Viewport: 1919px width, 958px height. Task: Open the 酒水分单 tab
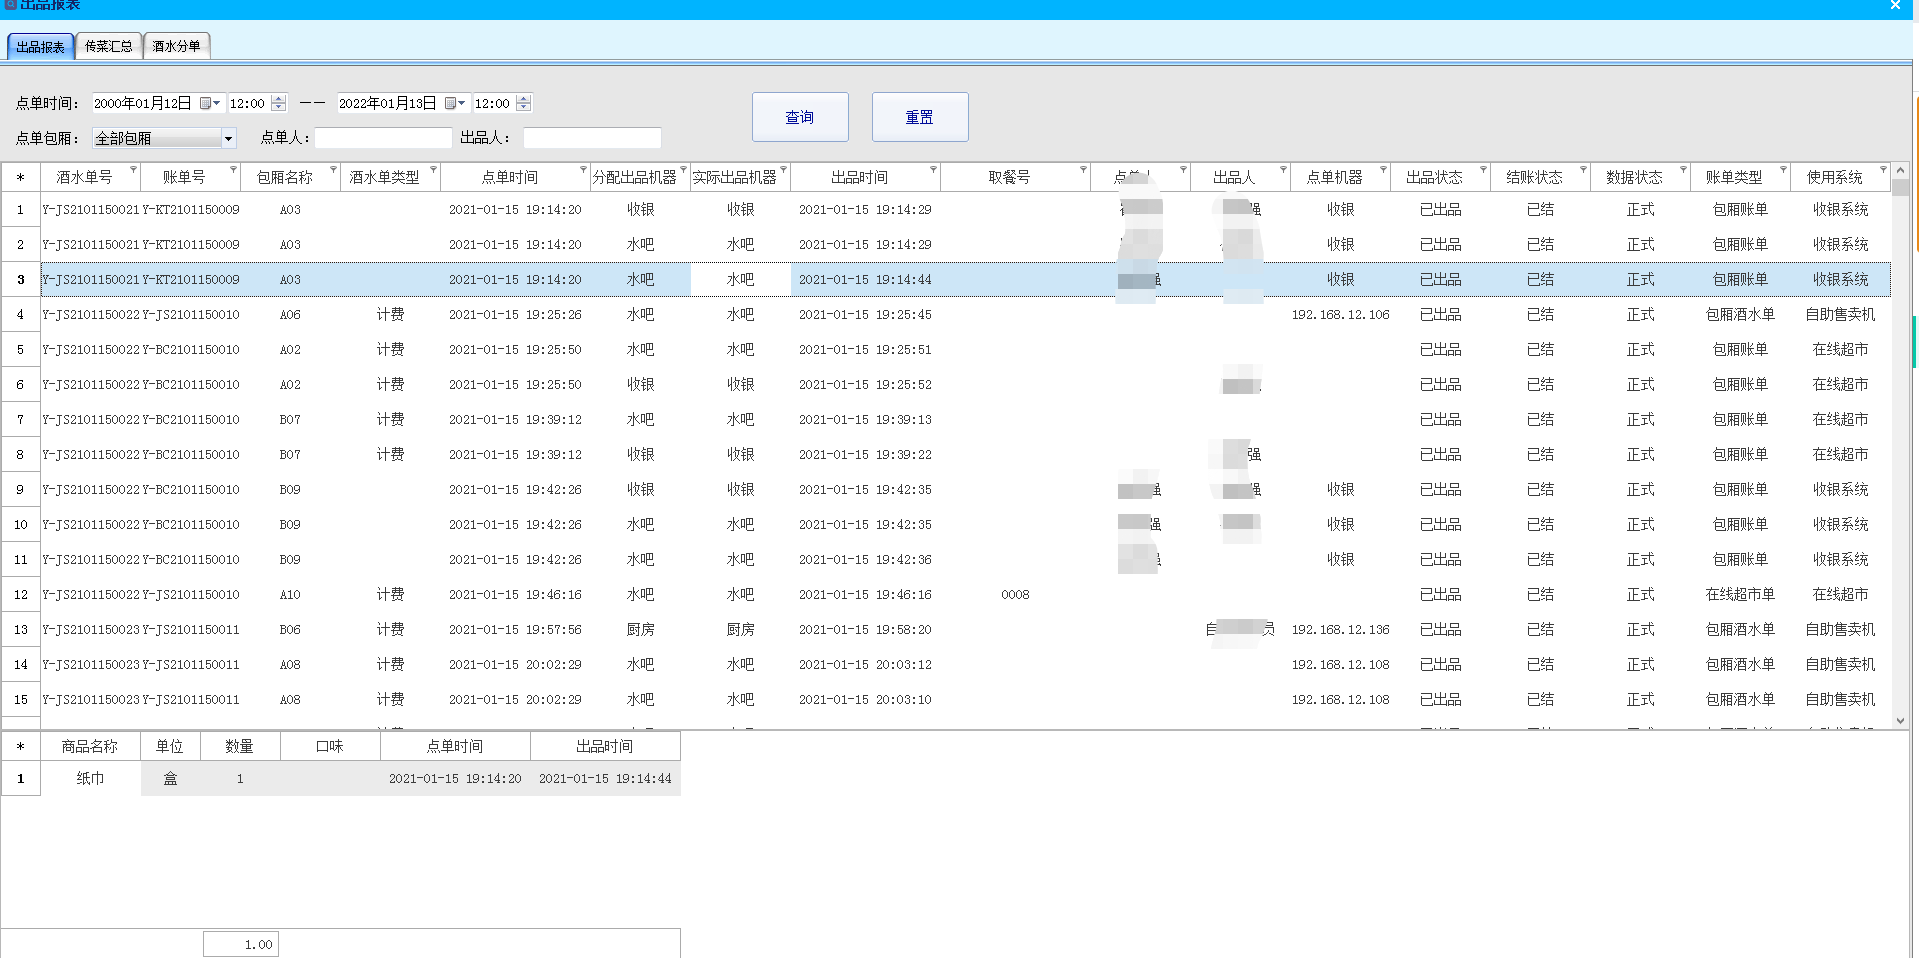tap(176, 46)
